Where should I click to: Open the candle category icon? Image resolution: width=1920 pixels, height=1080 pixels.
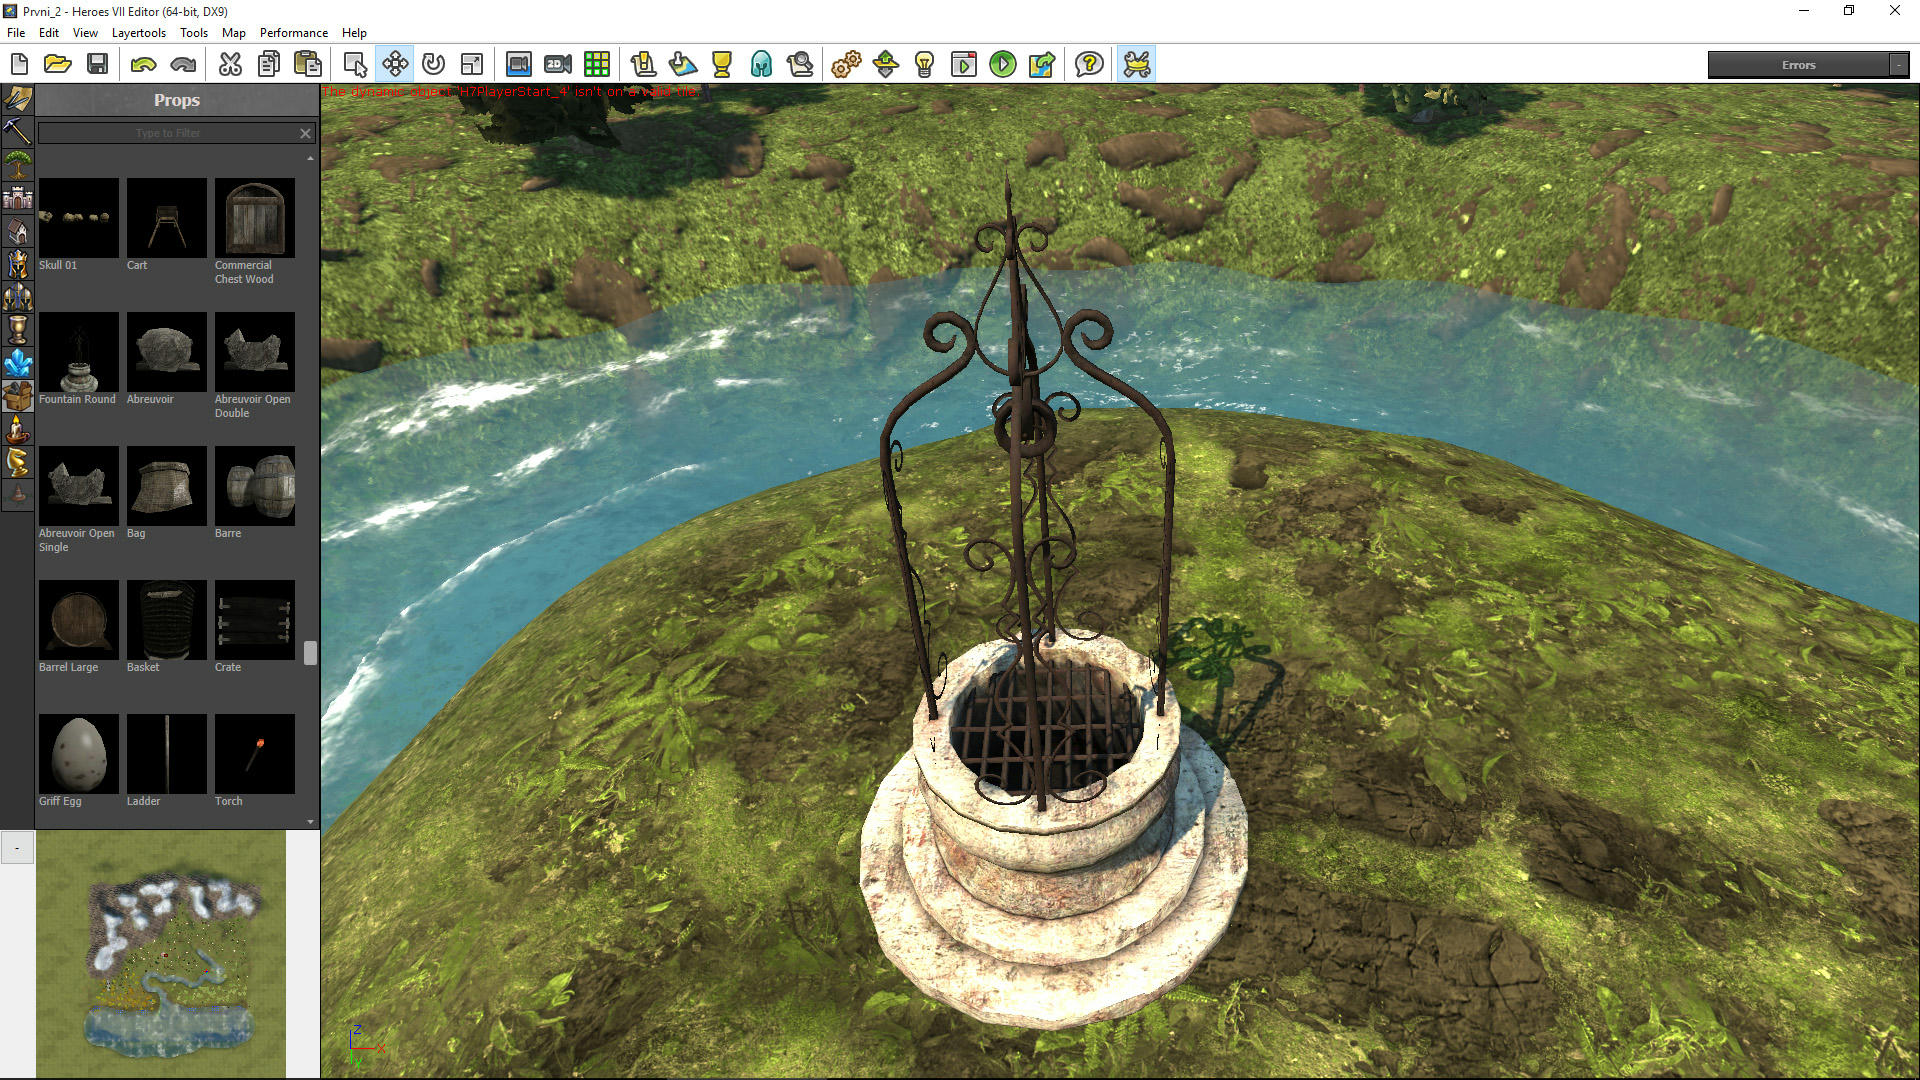coord(17,429)
